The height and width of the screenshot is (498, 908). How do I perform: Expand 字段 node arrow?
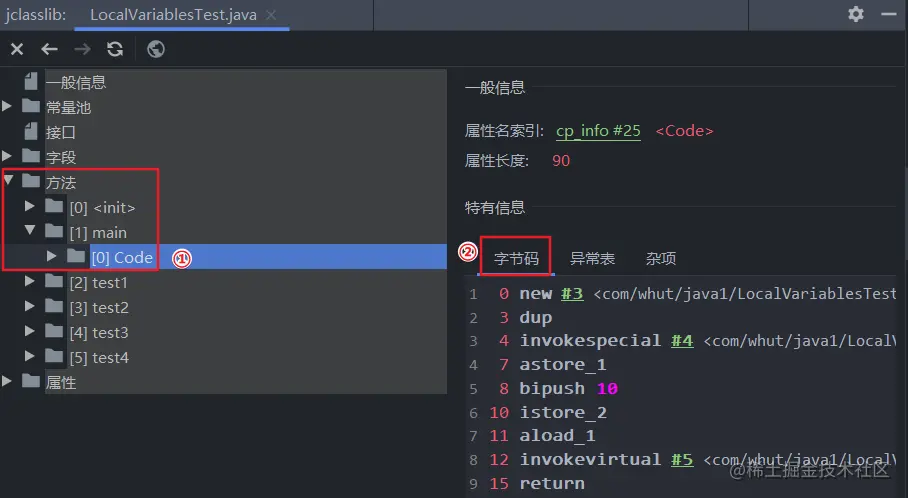point(7,156)
